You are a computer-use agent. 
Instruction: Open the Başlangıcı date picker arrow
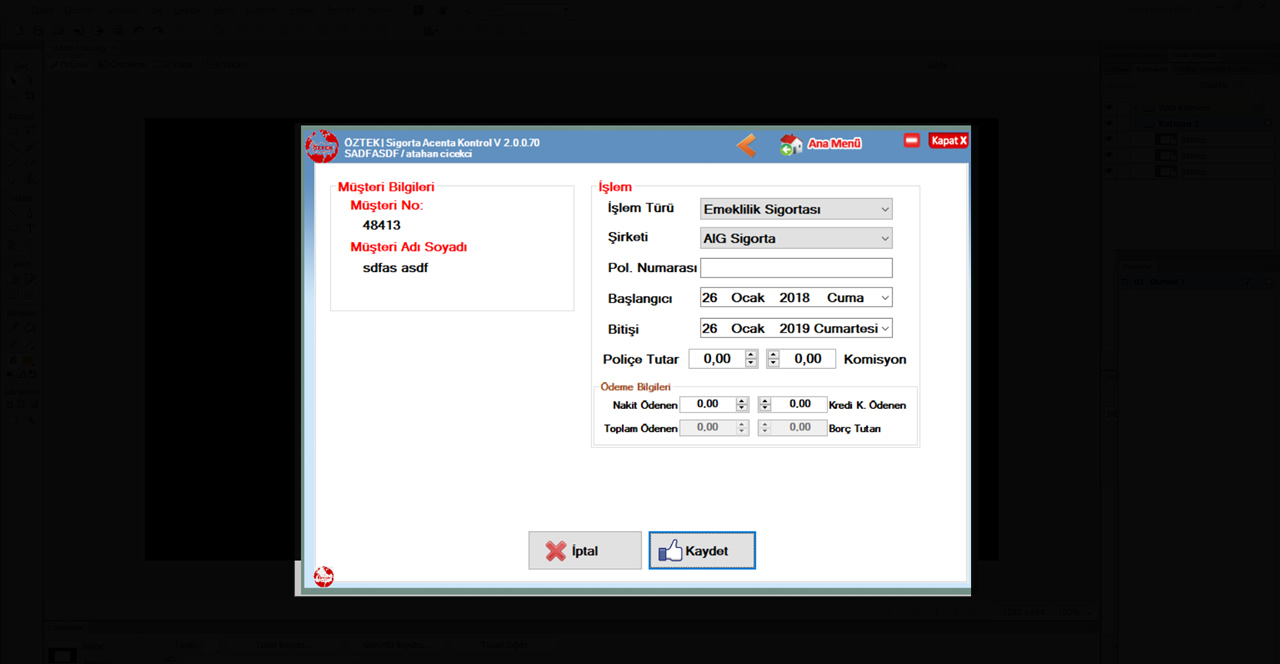coord(884,298)
